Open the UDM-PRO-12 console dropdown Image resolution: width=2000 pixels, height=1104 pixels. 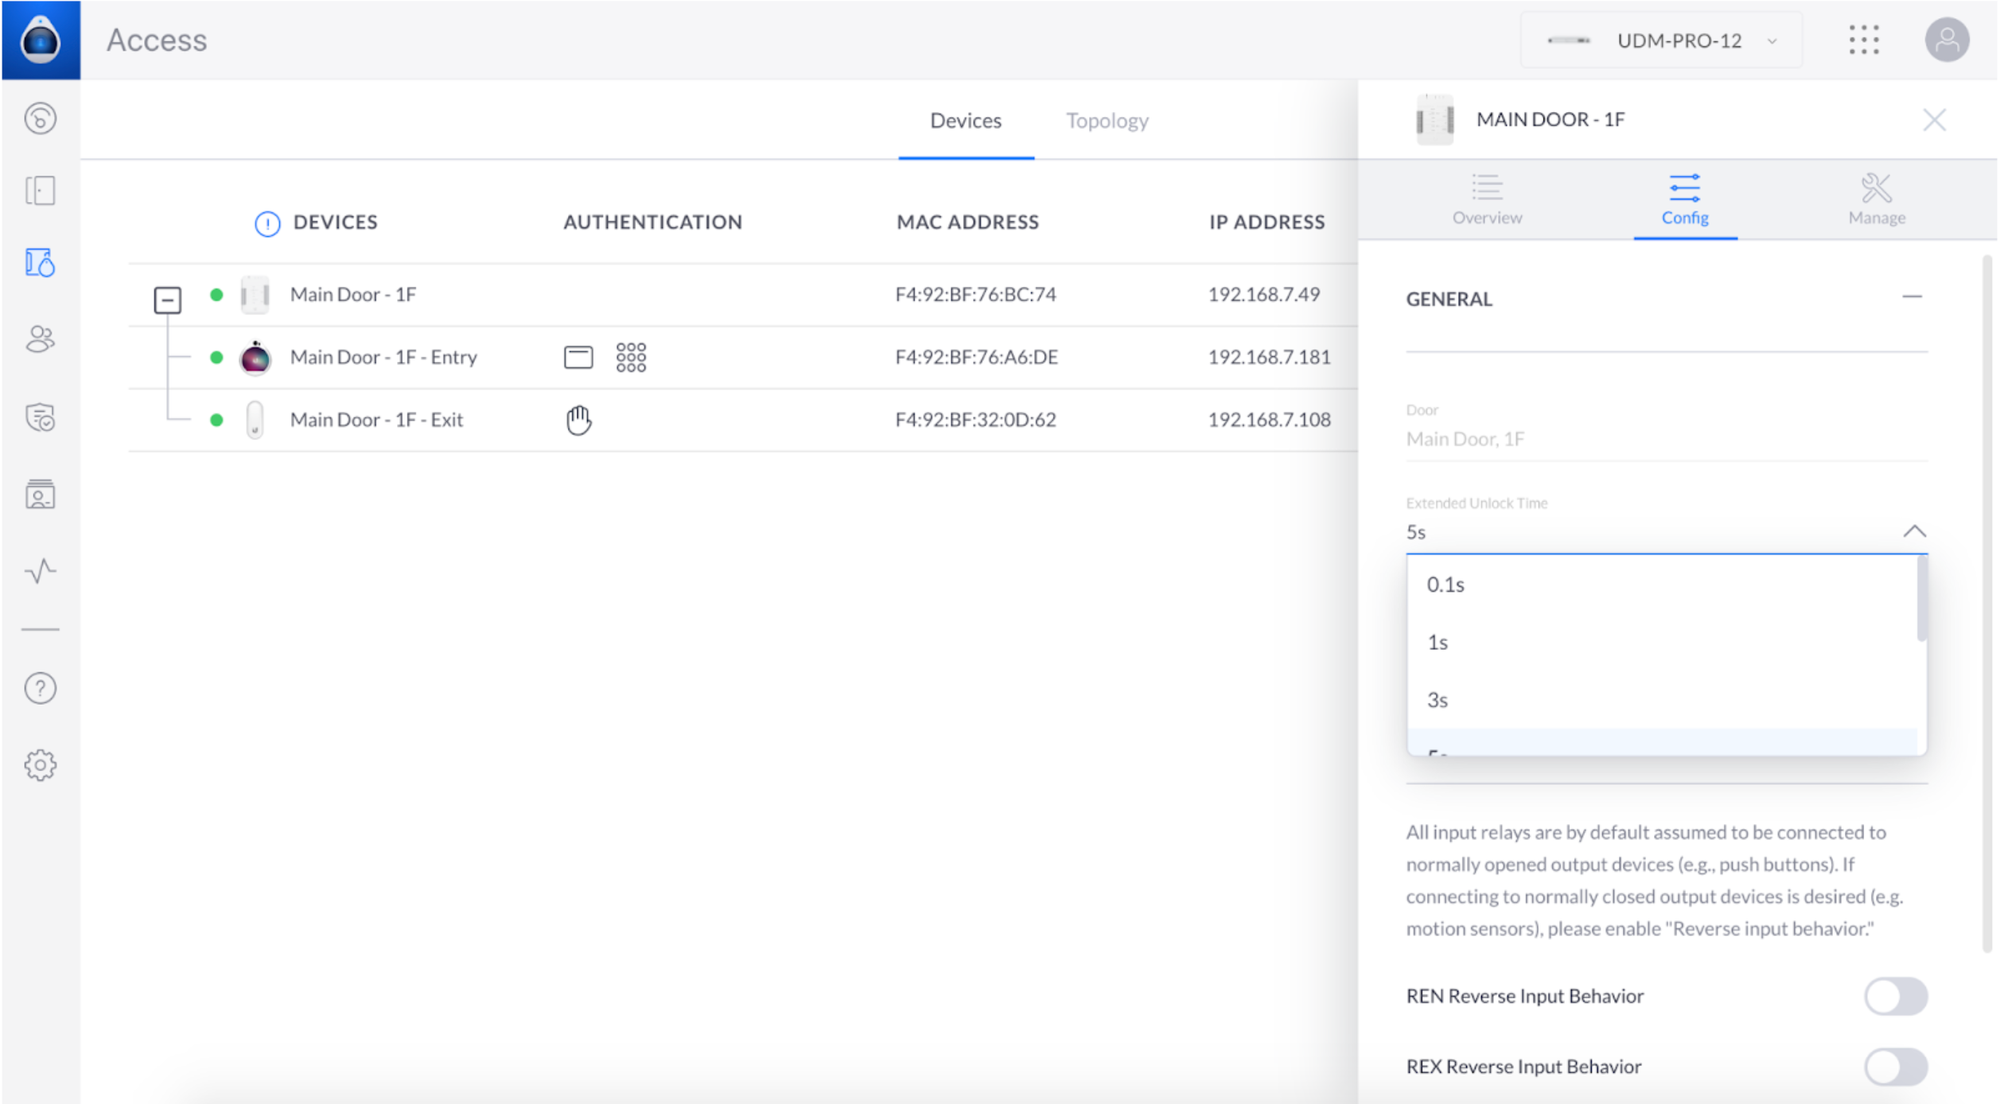pyautogui.click(x=1662, y=41)
